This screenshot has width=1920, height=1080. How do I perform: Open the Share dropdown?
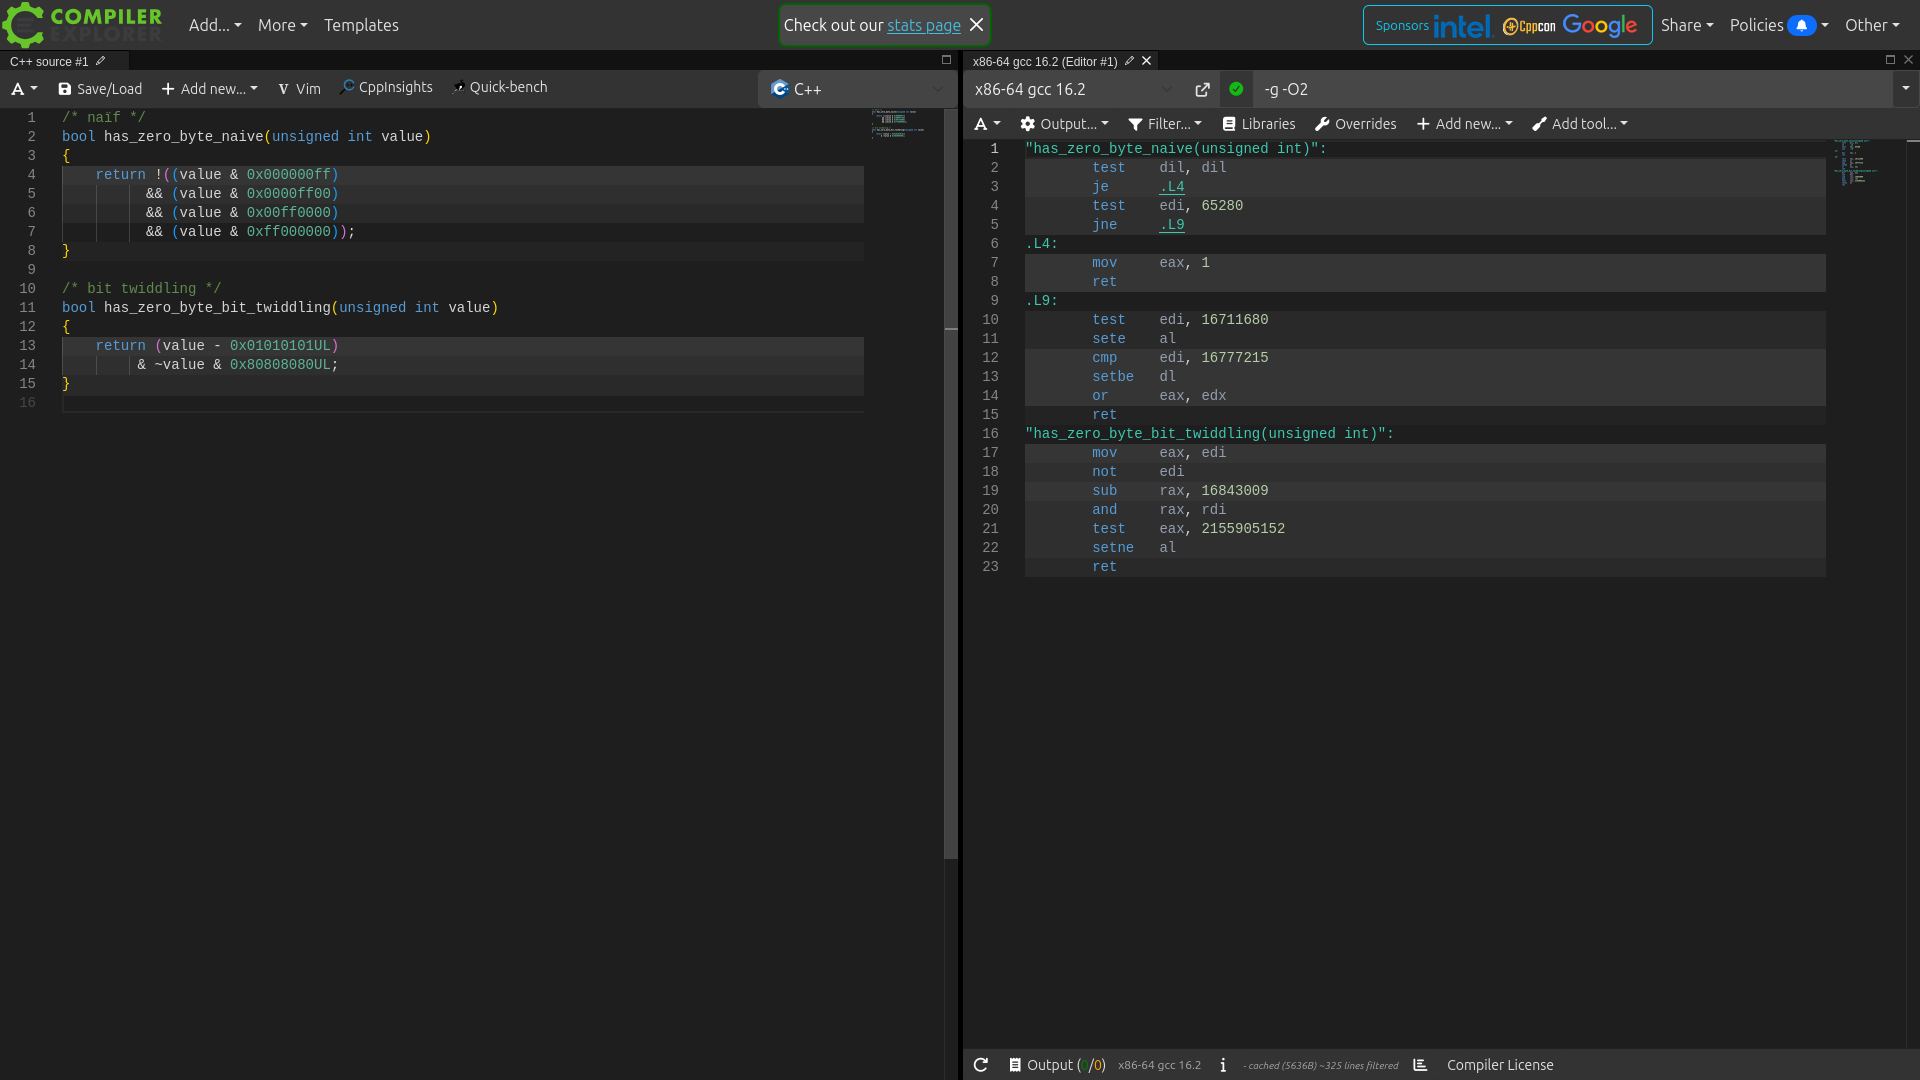[1687, 25]
